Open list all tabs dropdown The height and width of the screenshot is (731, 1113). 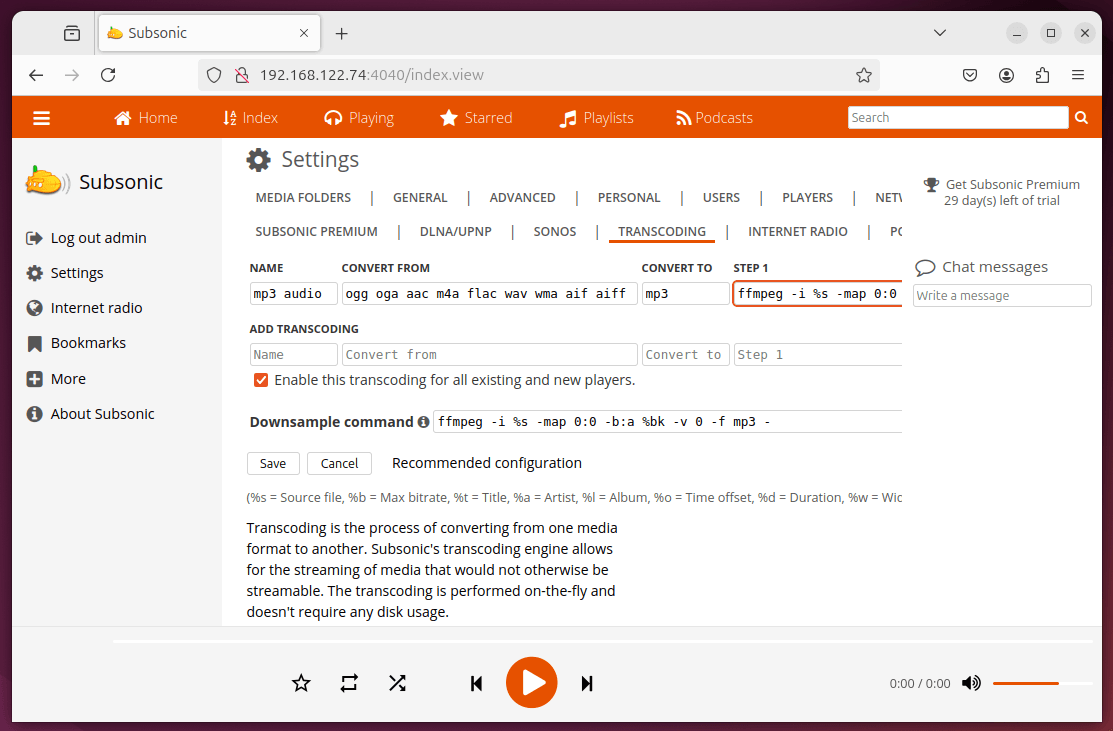pyautogui.click(x=940, y=33)
